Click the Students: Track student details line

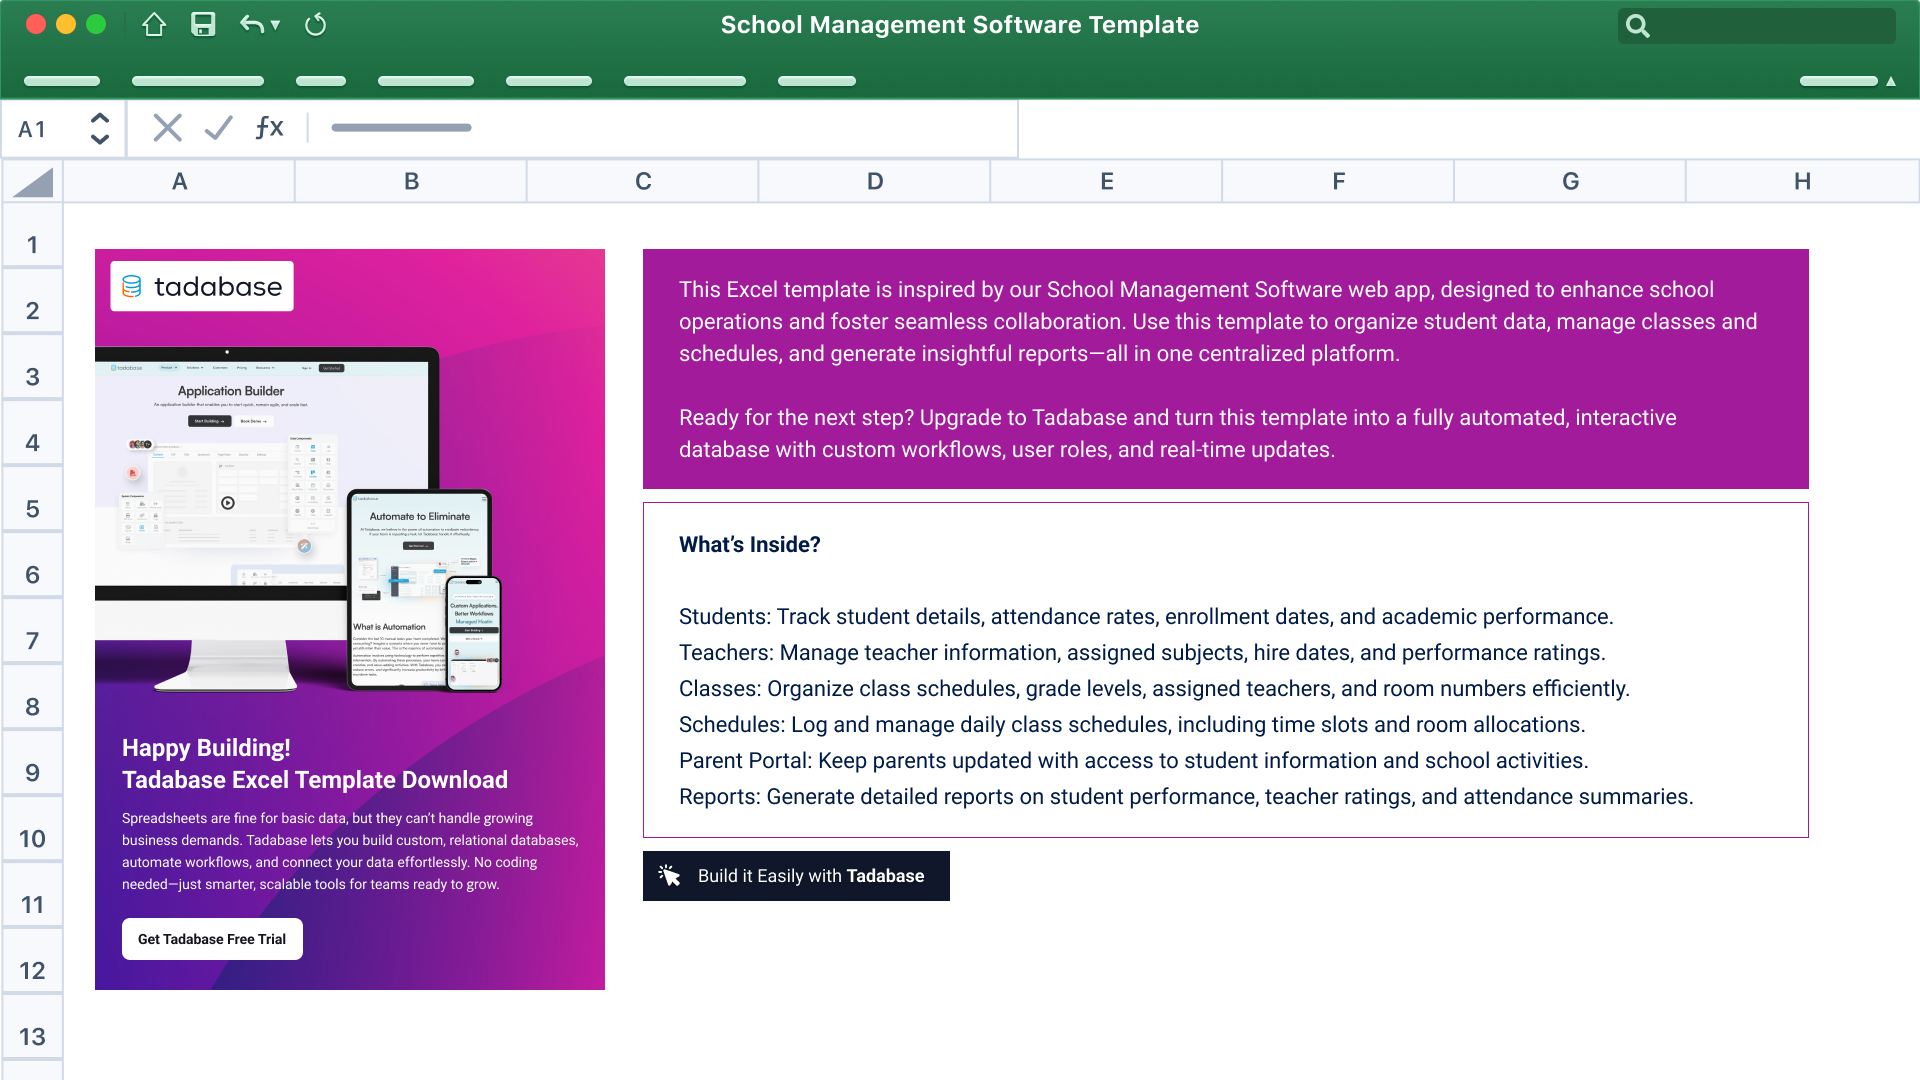coord(1146,617)
